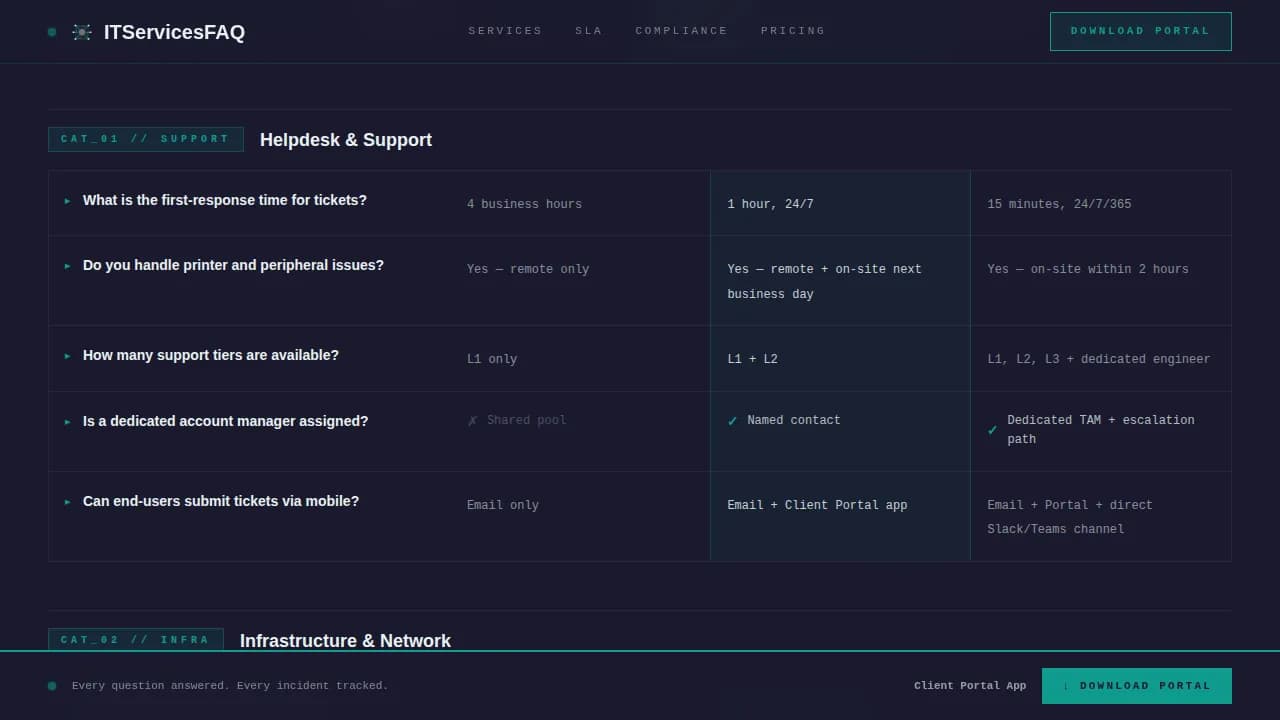
Task: Expand the mobile ticket submission question
Action: point(221,501)
